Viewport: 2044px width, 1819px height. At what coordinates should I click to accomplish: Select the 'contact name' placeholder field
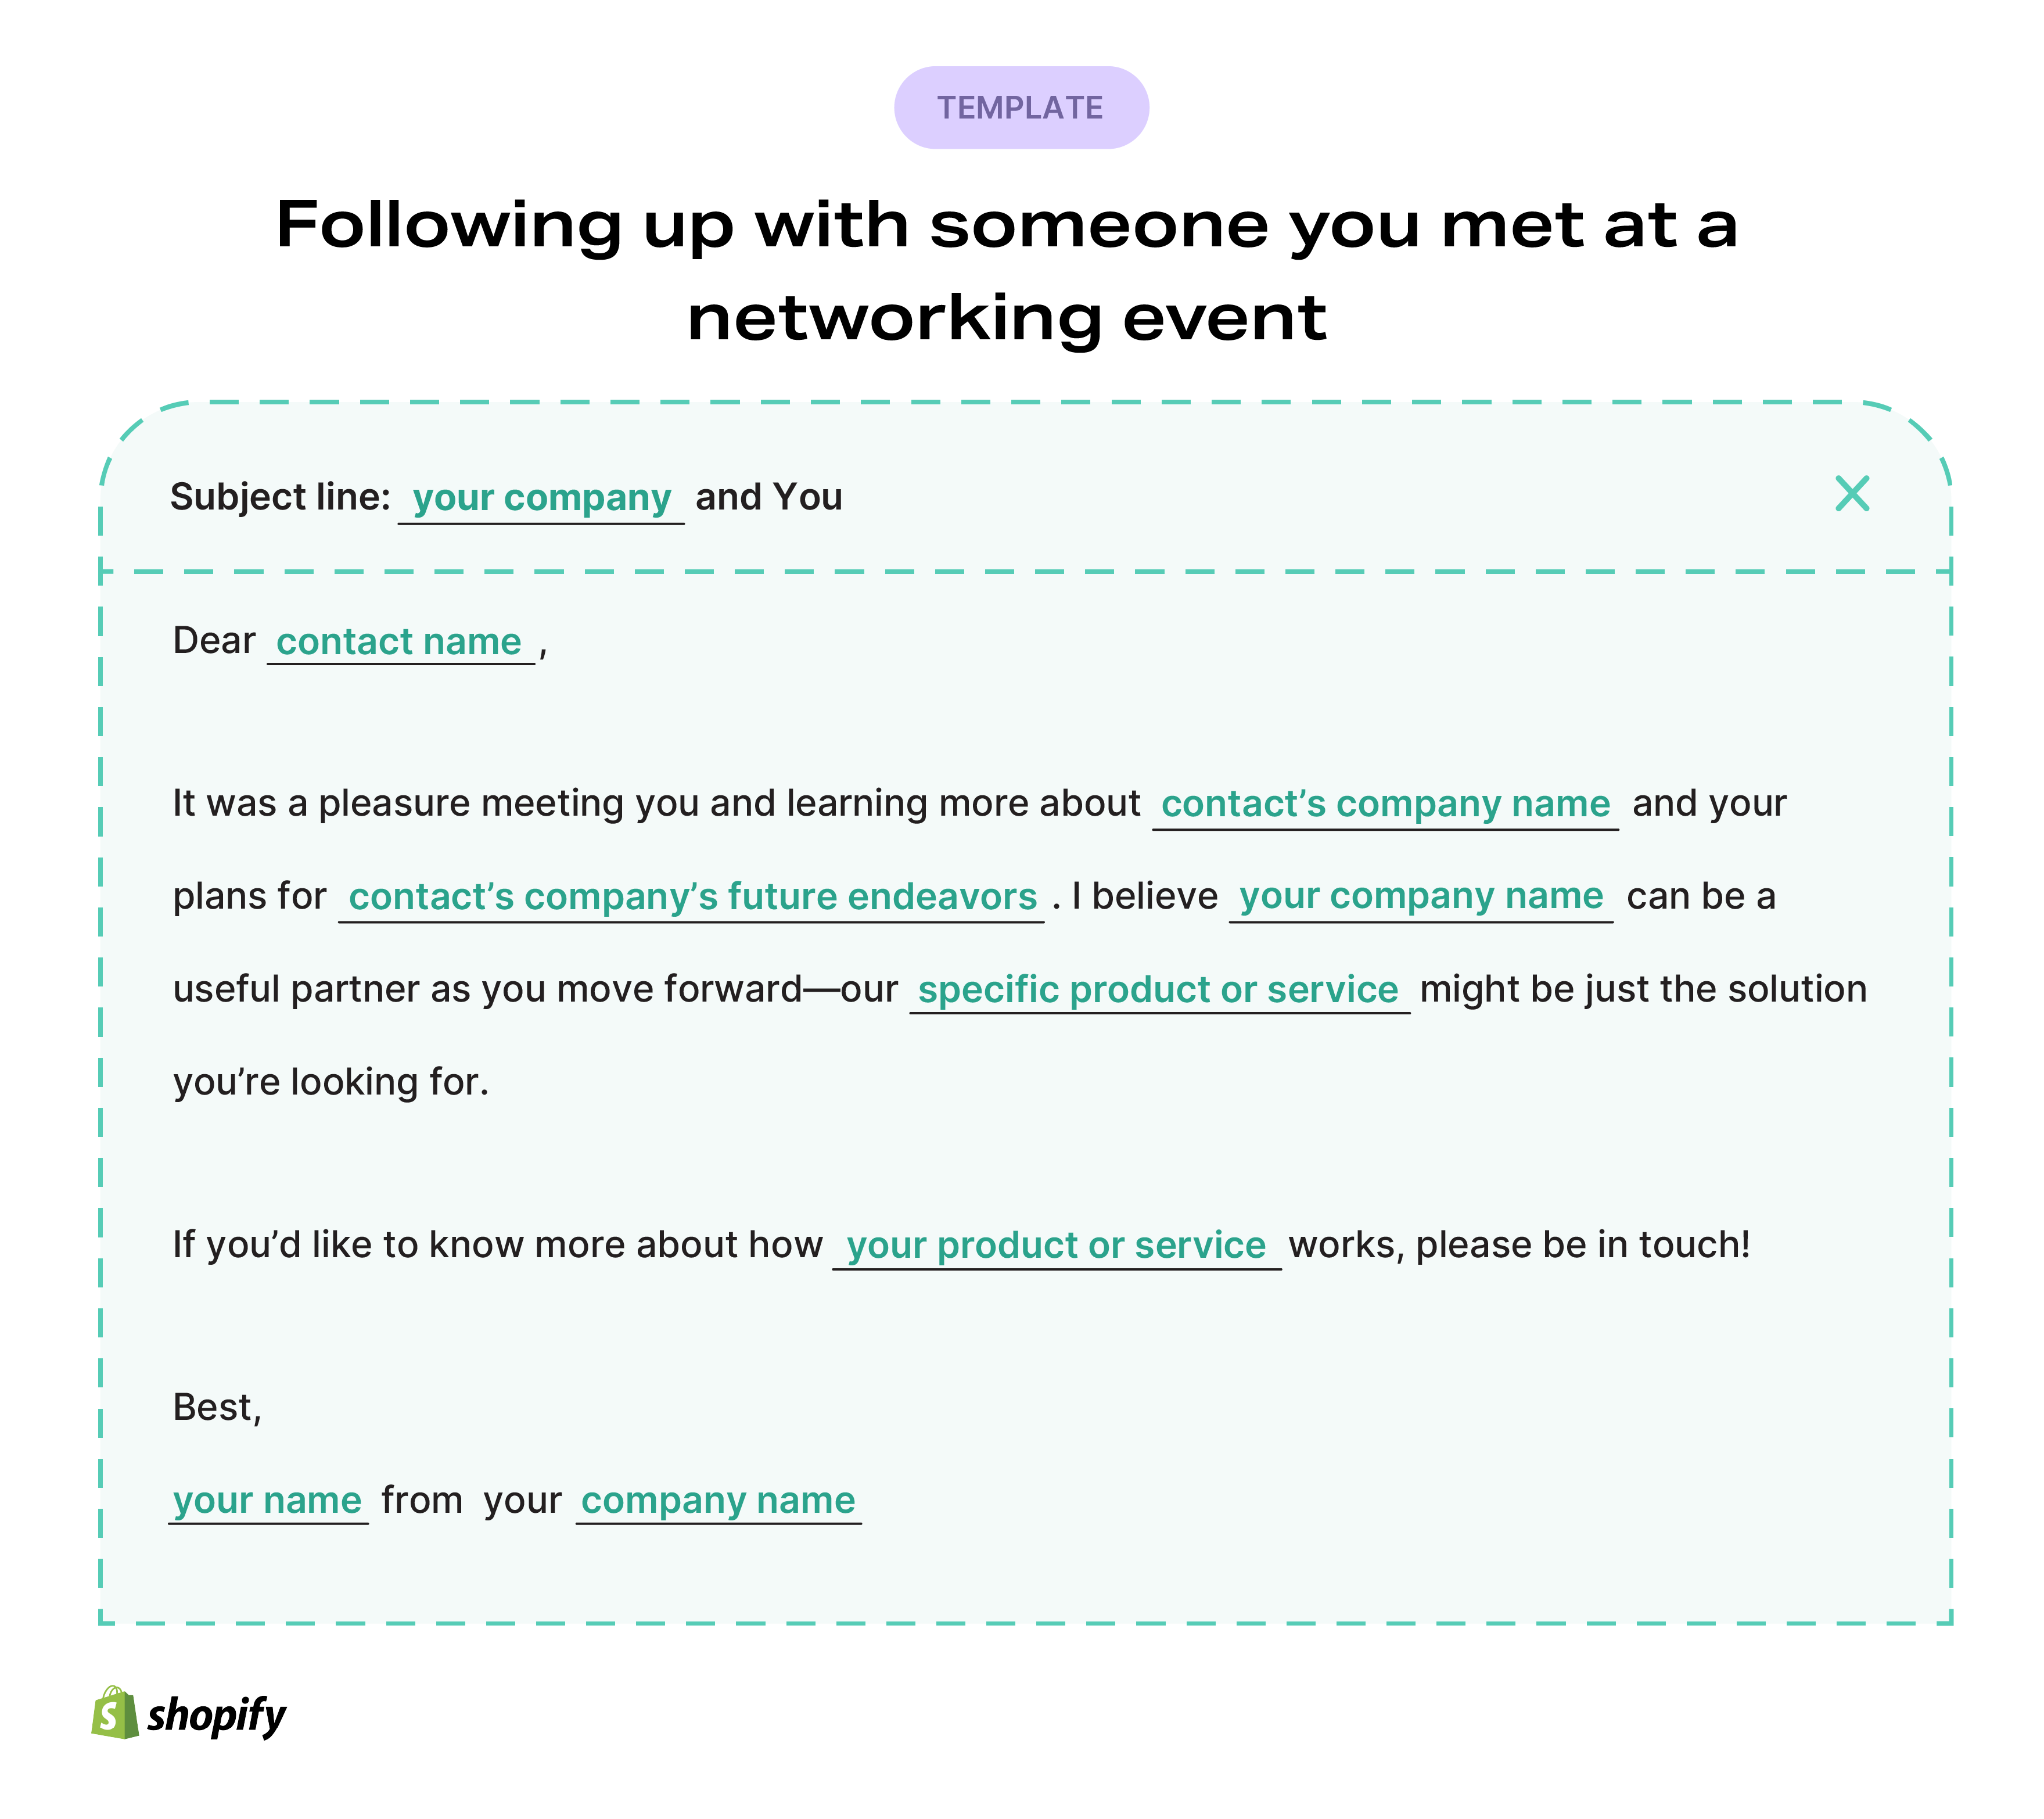(x=400, y=642)
